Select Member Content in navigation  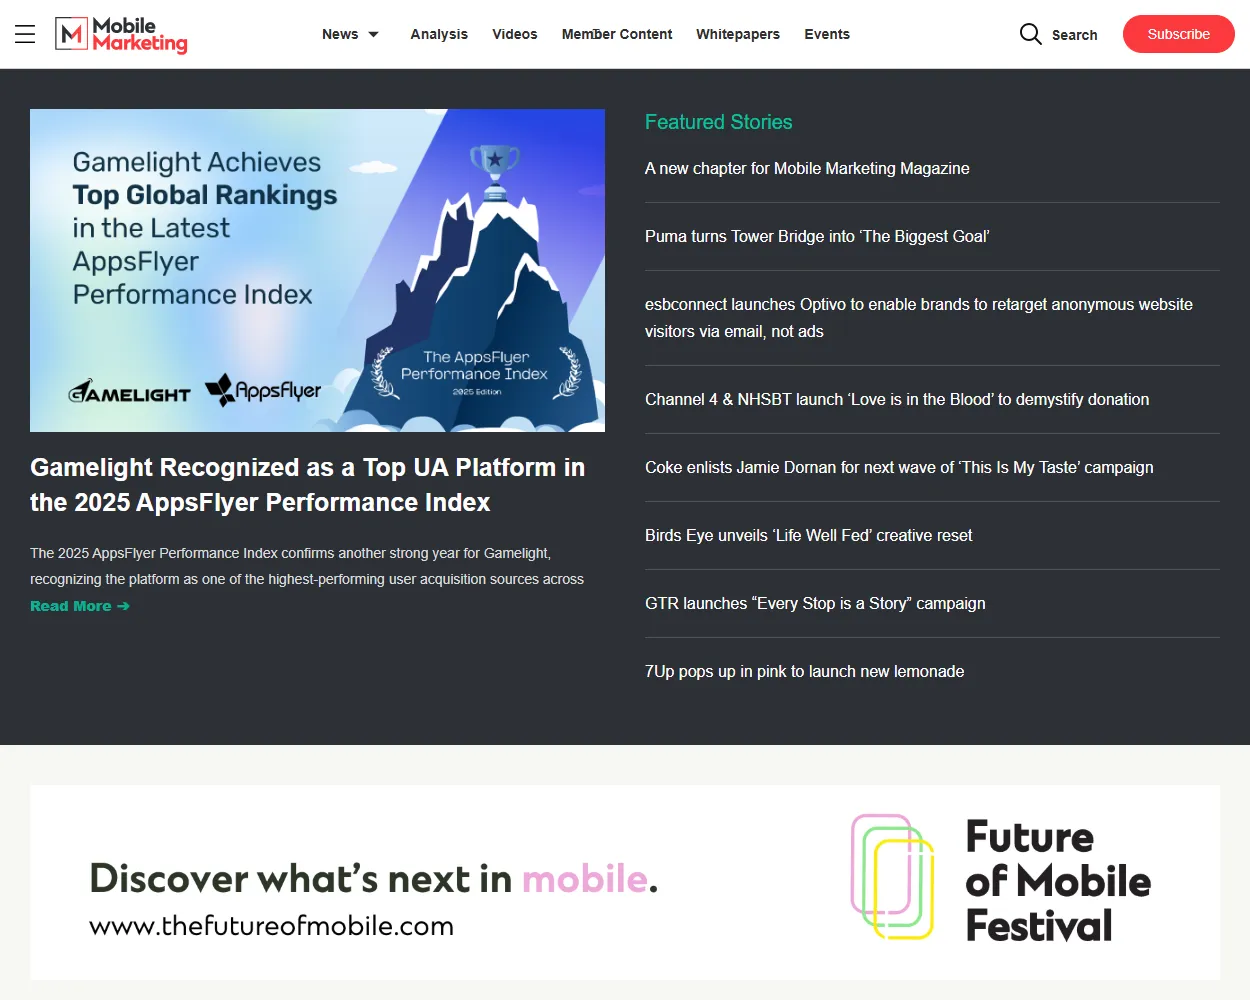pos(617,34)
